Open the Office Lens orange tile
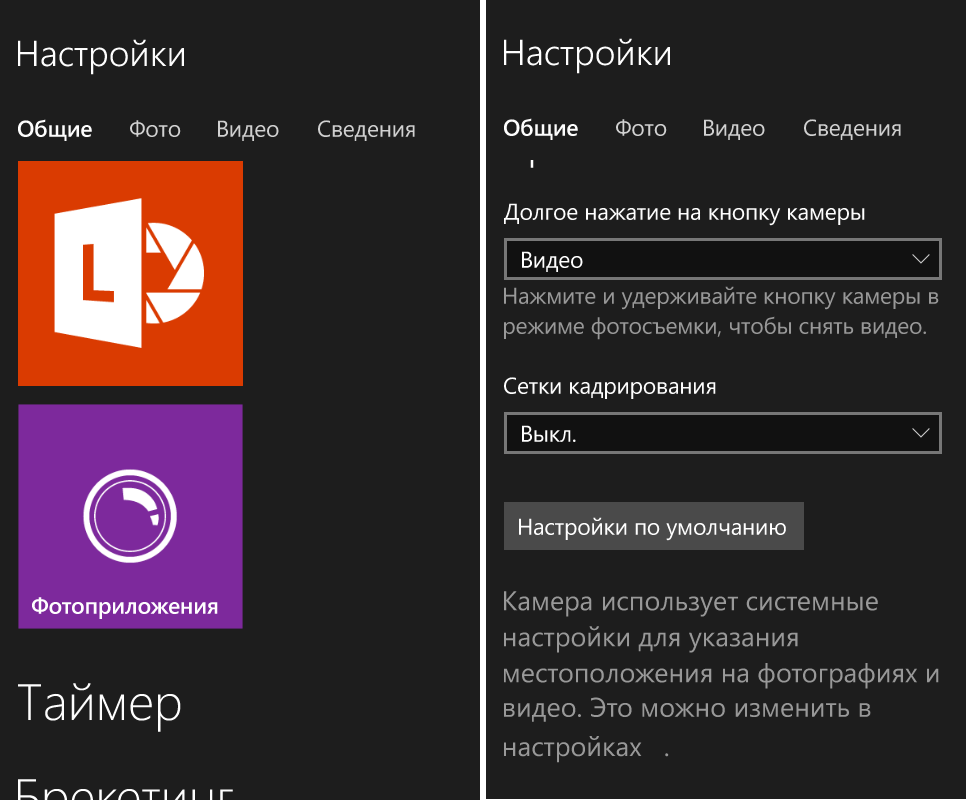 130,273
